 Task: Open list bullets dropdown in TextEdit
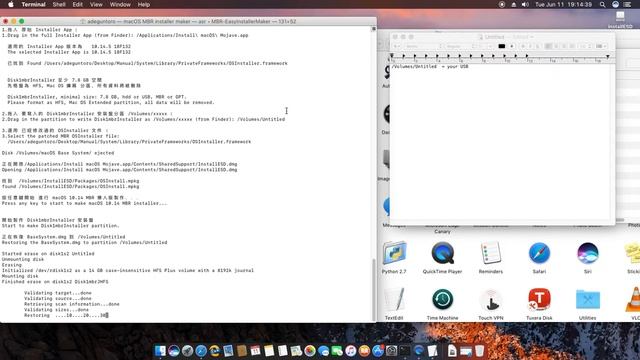tap(600, 46)
